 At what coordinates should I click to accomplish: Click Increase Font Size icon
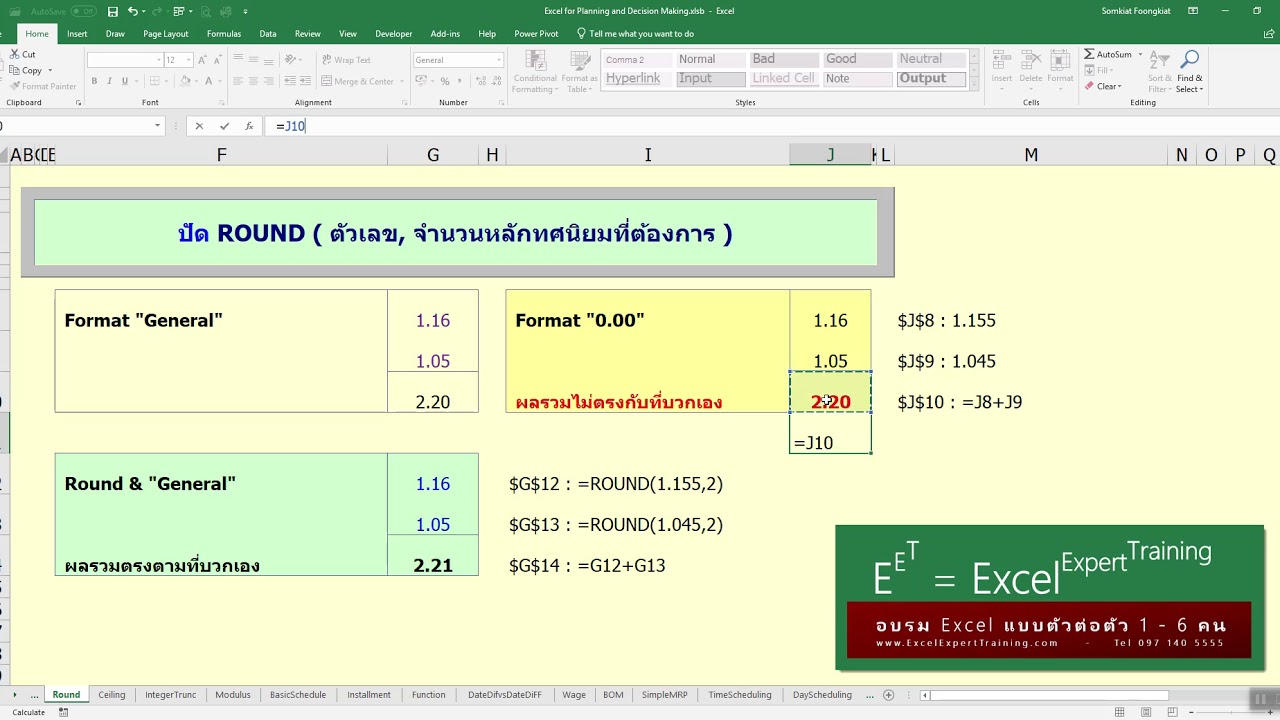[200, 60]
